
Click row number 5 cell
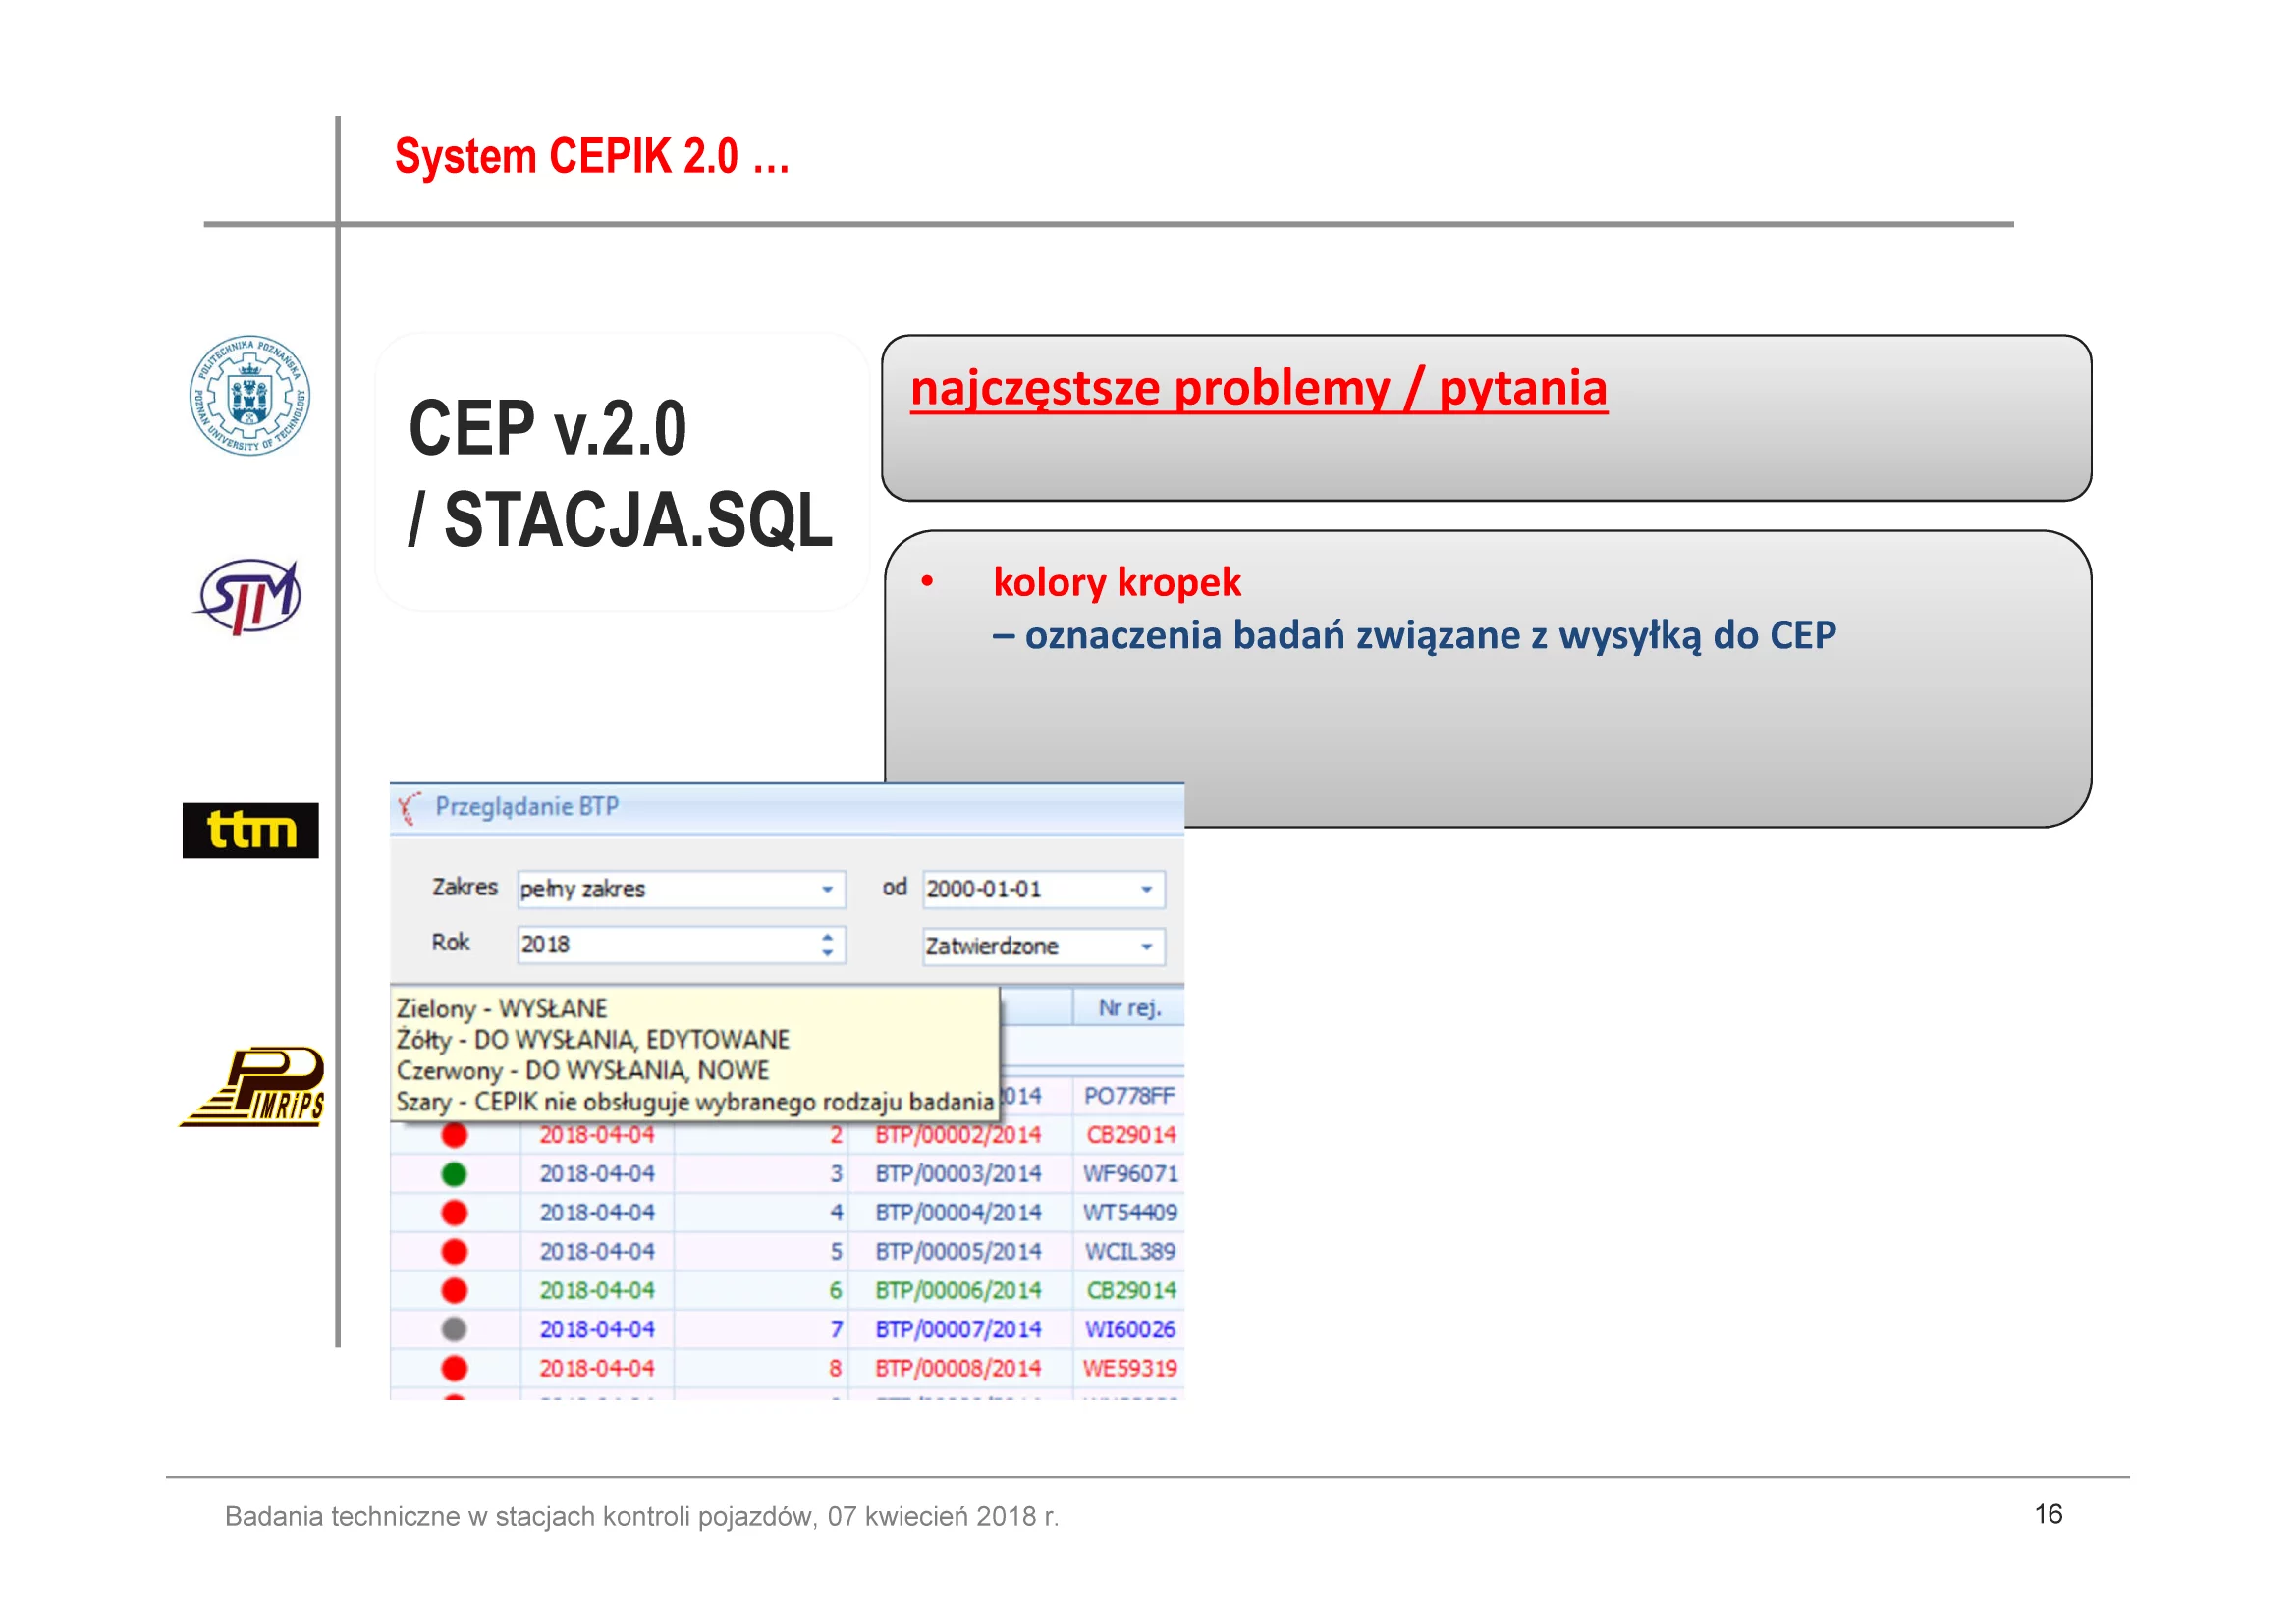point(762,1253)
